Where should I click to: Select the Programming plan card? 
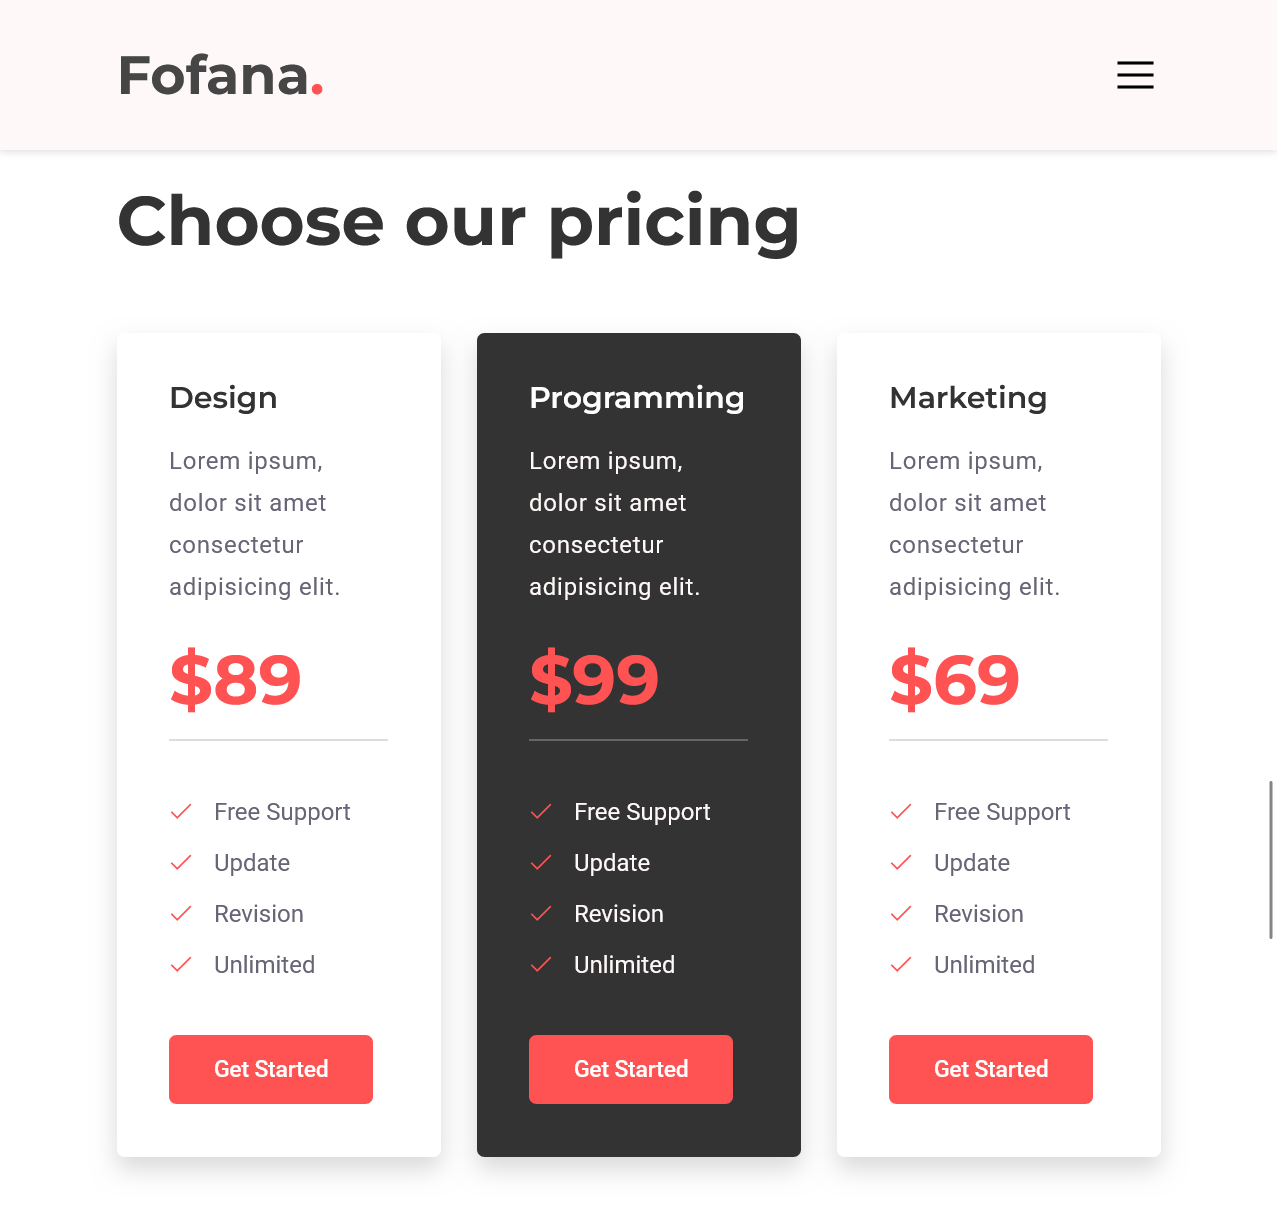[638, 744]
